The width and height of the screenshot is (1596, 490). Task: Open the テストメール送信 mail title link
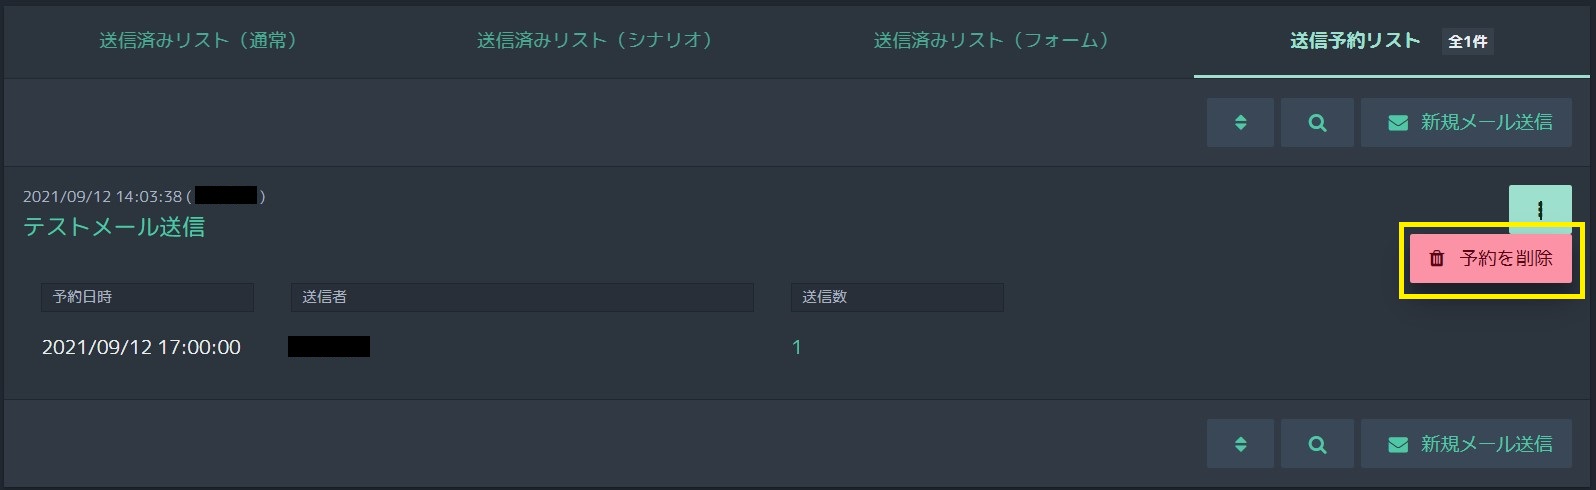[x=114, y=227]
